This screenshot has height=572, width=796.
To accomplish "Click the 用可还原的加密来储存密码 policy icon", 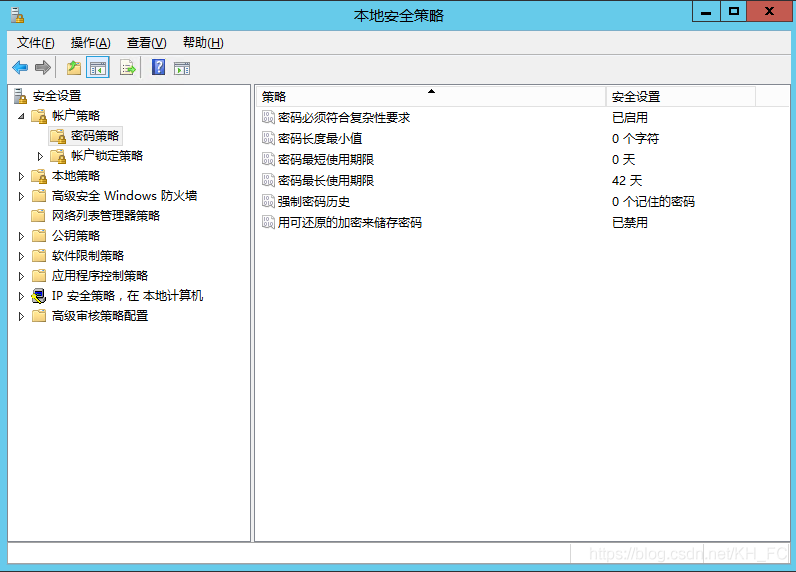I will coord(268,222).
